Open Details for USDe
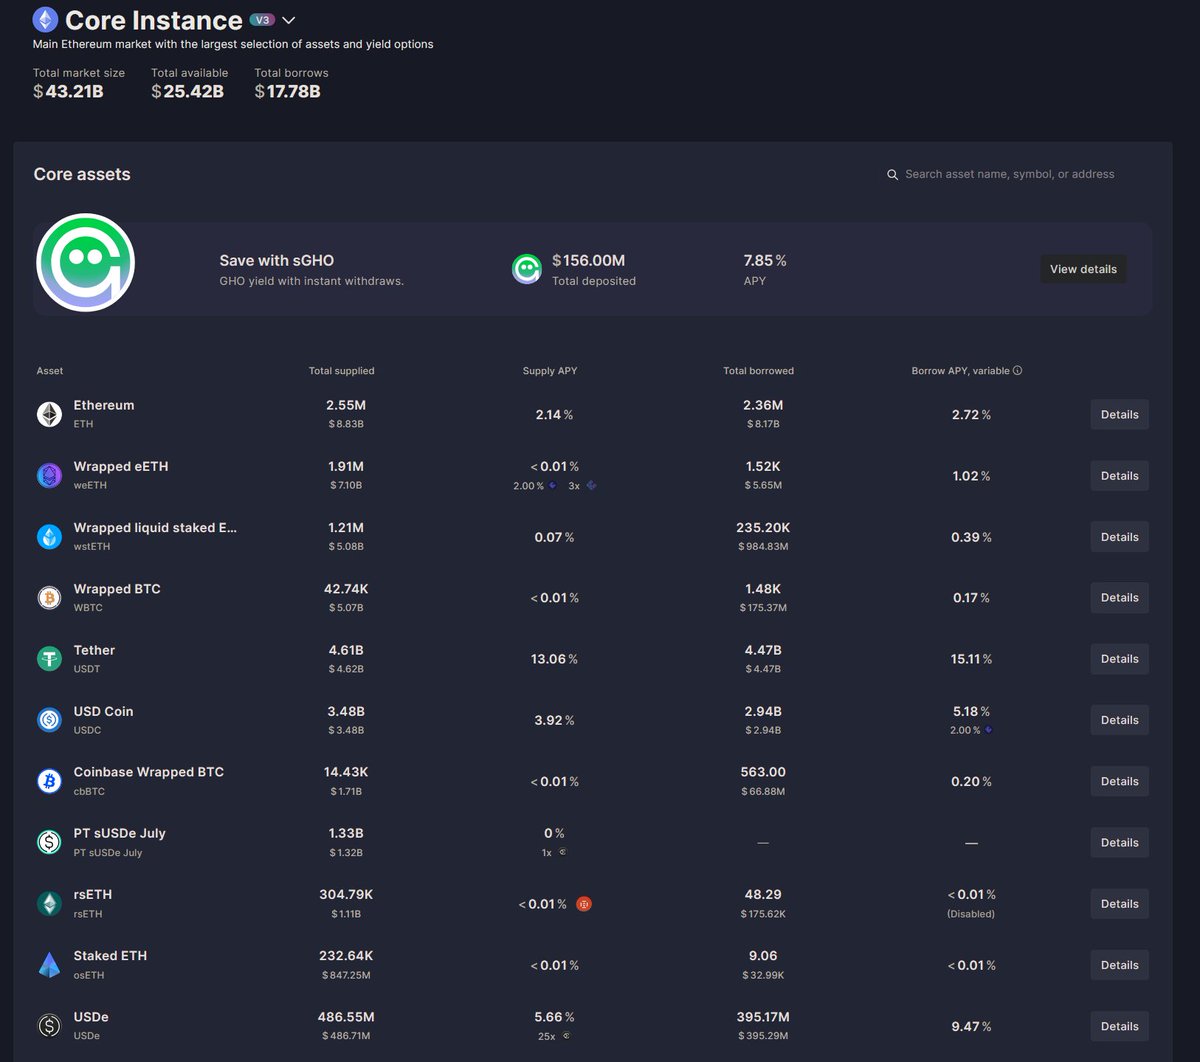Screen dimensions: 1200x1062 click(x=1119, y=1026)
